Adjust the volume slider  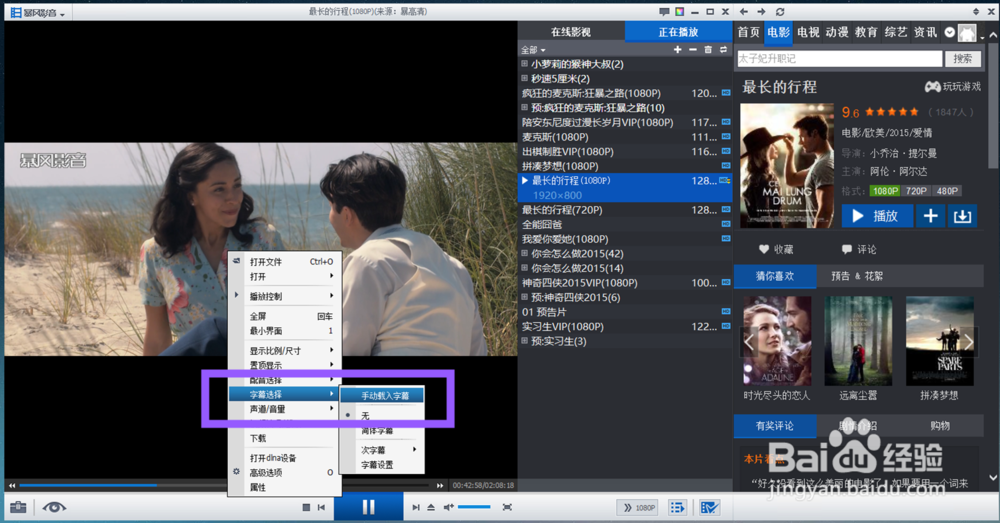(474, 507)
